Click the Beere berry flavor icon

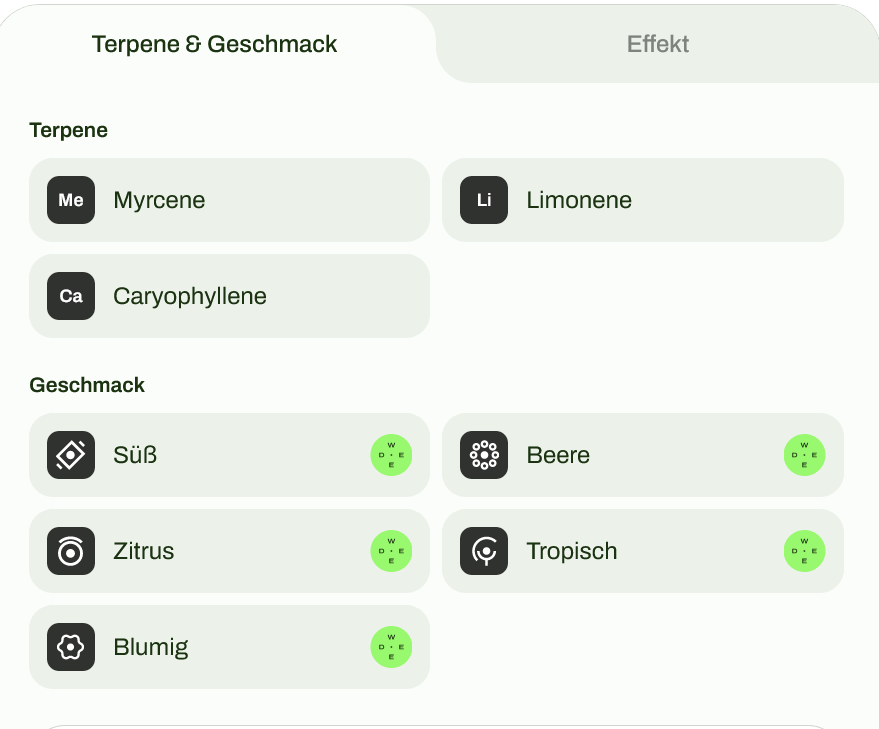(x=484, y=455)
